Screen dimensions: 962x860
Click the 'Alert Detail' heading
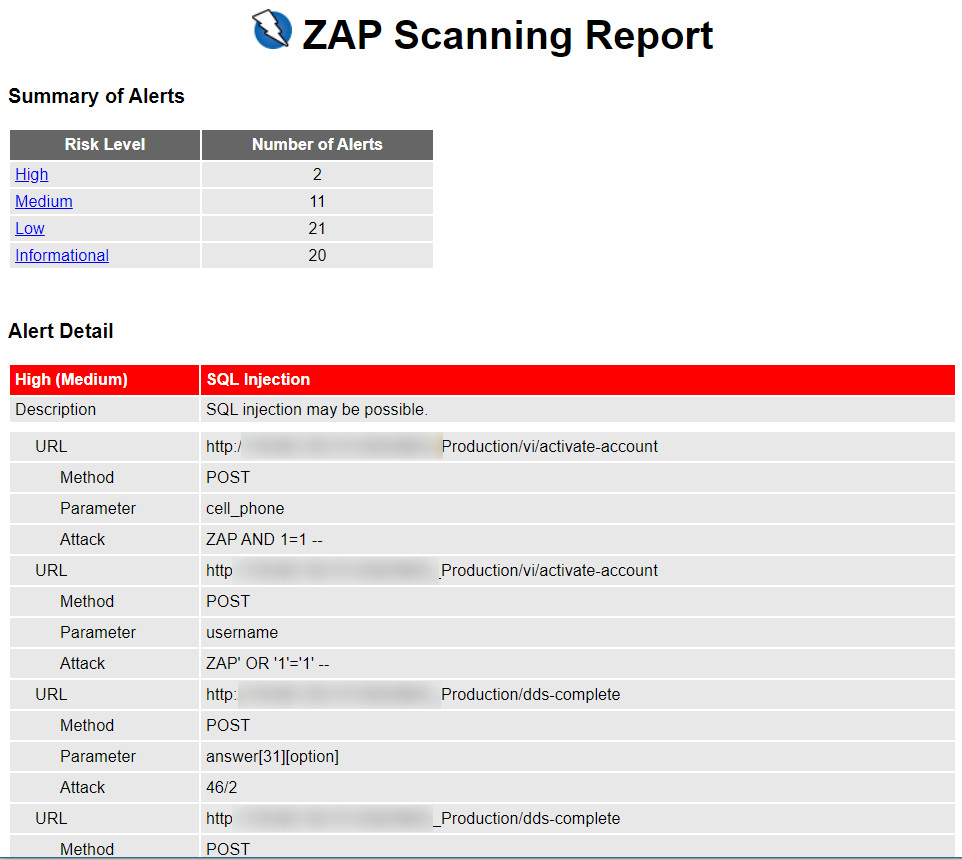point(61,331)
